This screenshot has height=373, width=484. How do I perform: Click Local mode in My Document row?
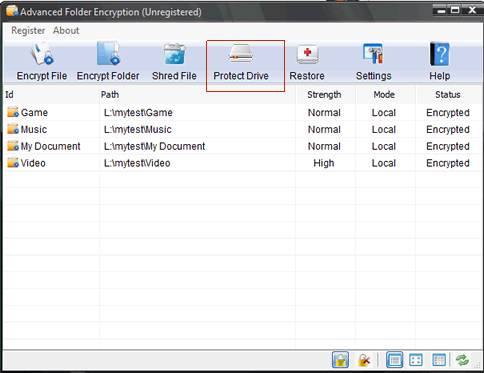[x=384, y=146]
